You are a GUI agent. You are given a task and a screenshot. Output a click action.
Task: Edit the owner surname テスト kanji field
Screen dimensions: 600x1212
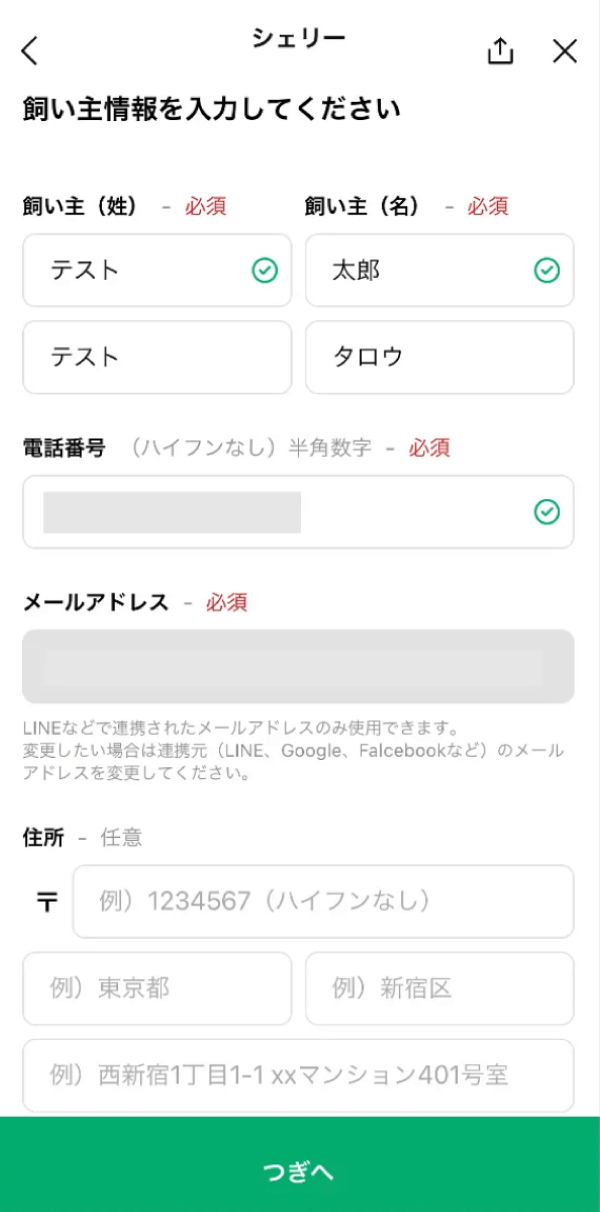click(x=140, y=270)
